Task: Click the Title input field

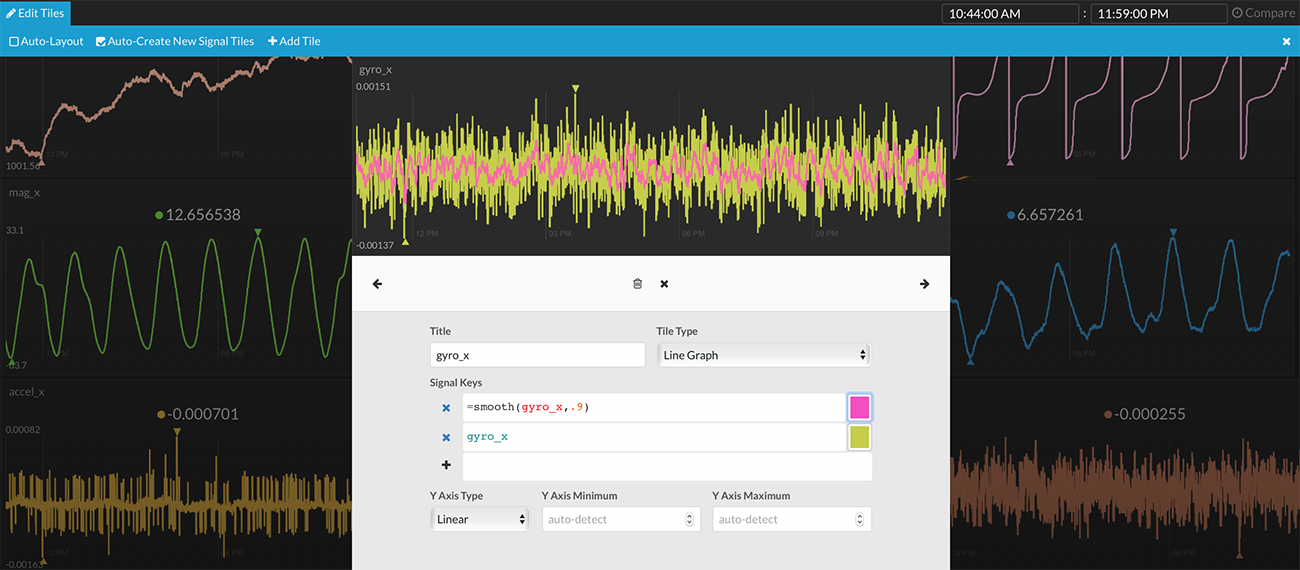Action: 537,355
